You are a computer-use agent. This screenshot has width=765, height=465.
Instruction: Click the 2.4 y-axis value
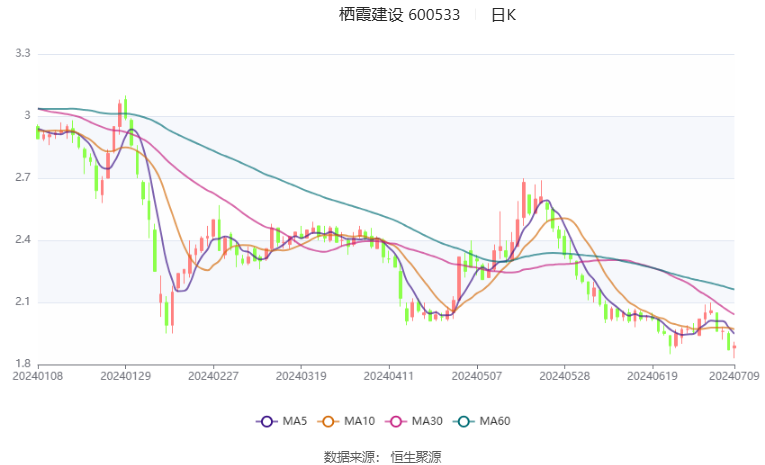(x=22, y=240)
